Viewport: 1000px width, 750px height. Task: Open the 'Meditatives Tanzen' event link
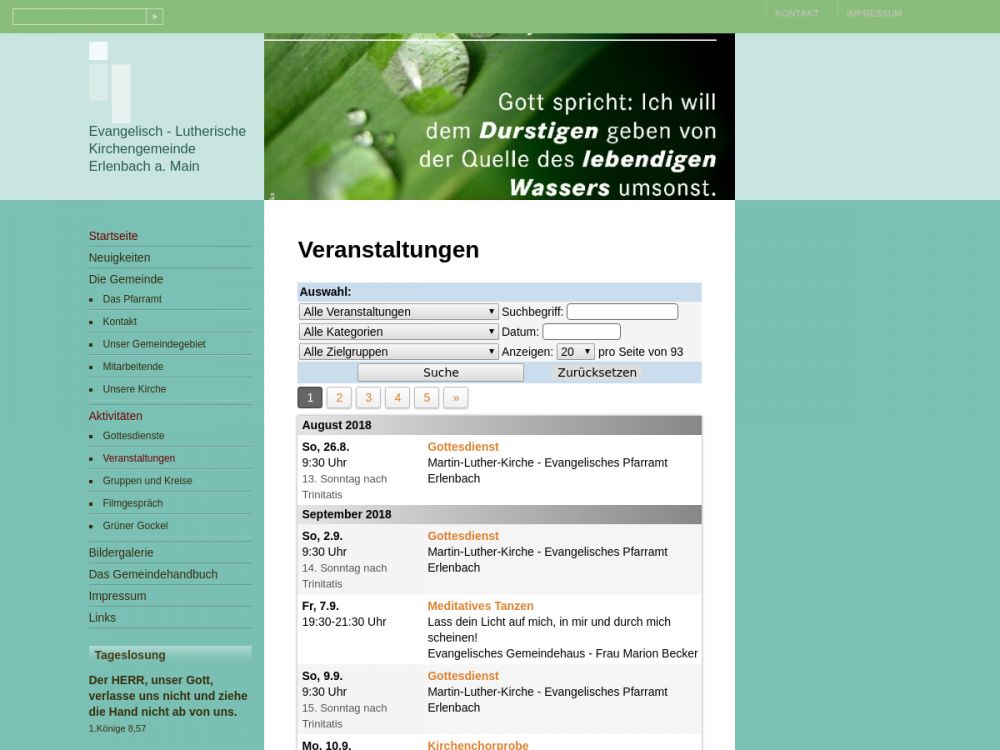(480, 606)
